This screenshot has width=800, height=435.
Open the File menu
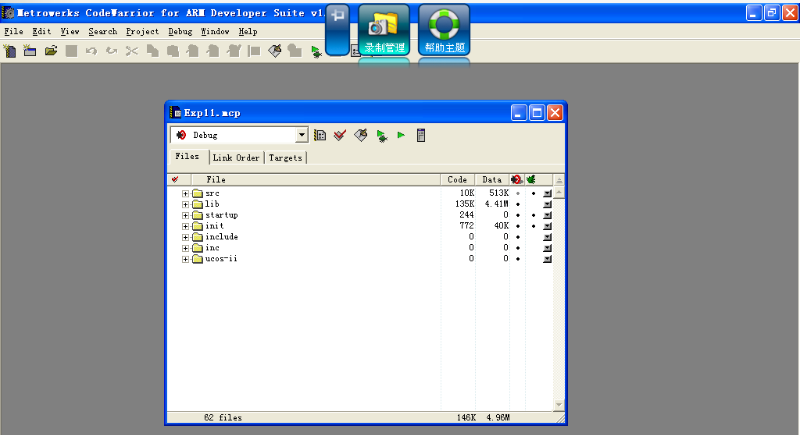(x=14, y=32)
